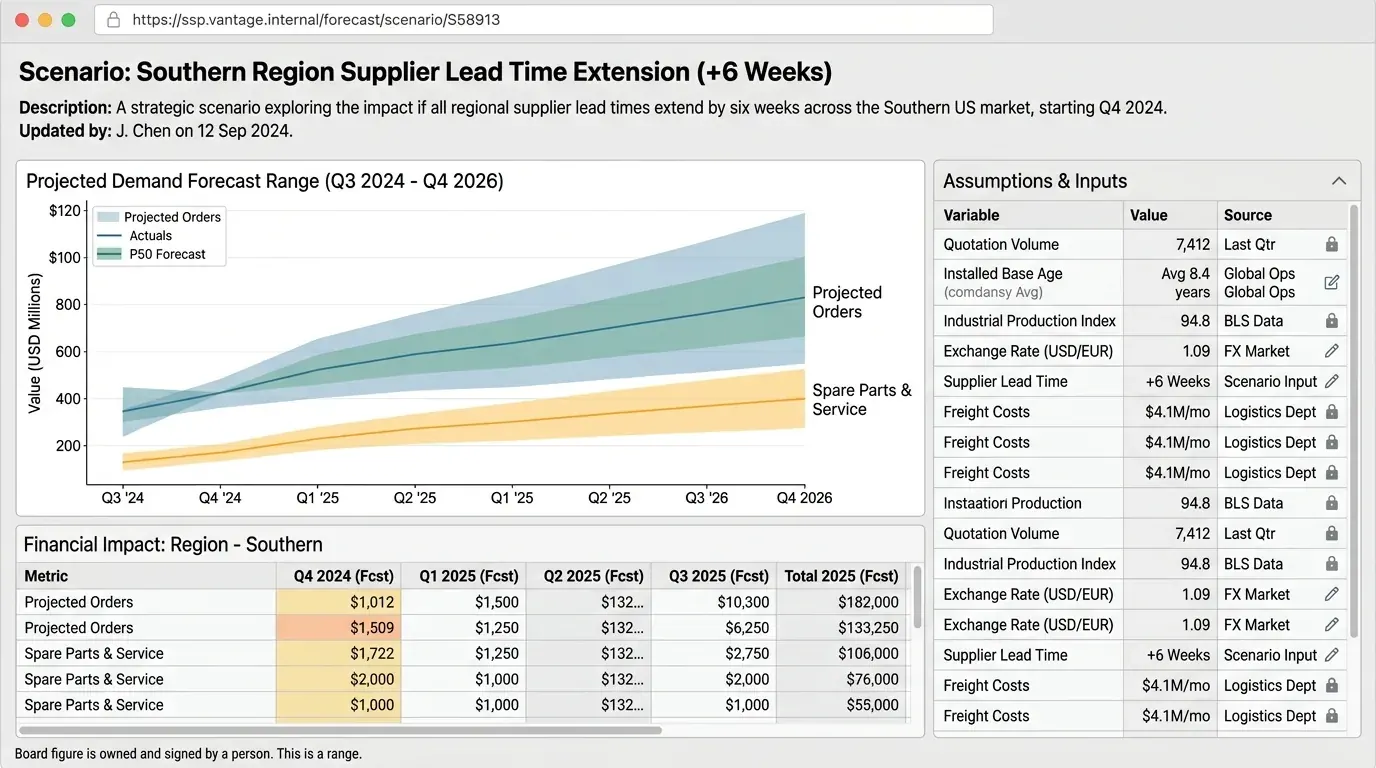Select the $1,722 cell
The image size is (1376, 768).
[339, 653]
